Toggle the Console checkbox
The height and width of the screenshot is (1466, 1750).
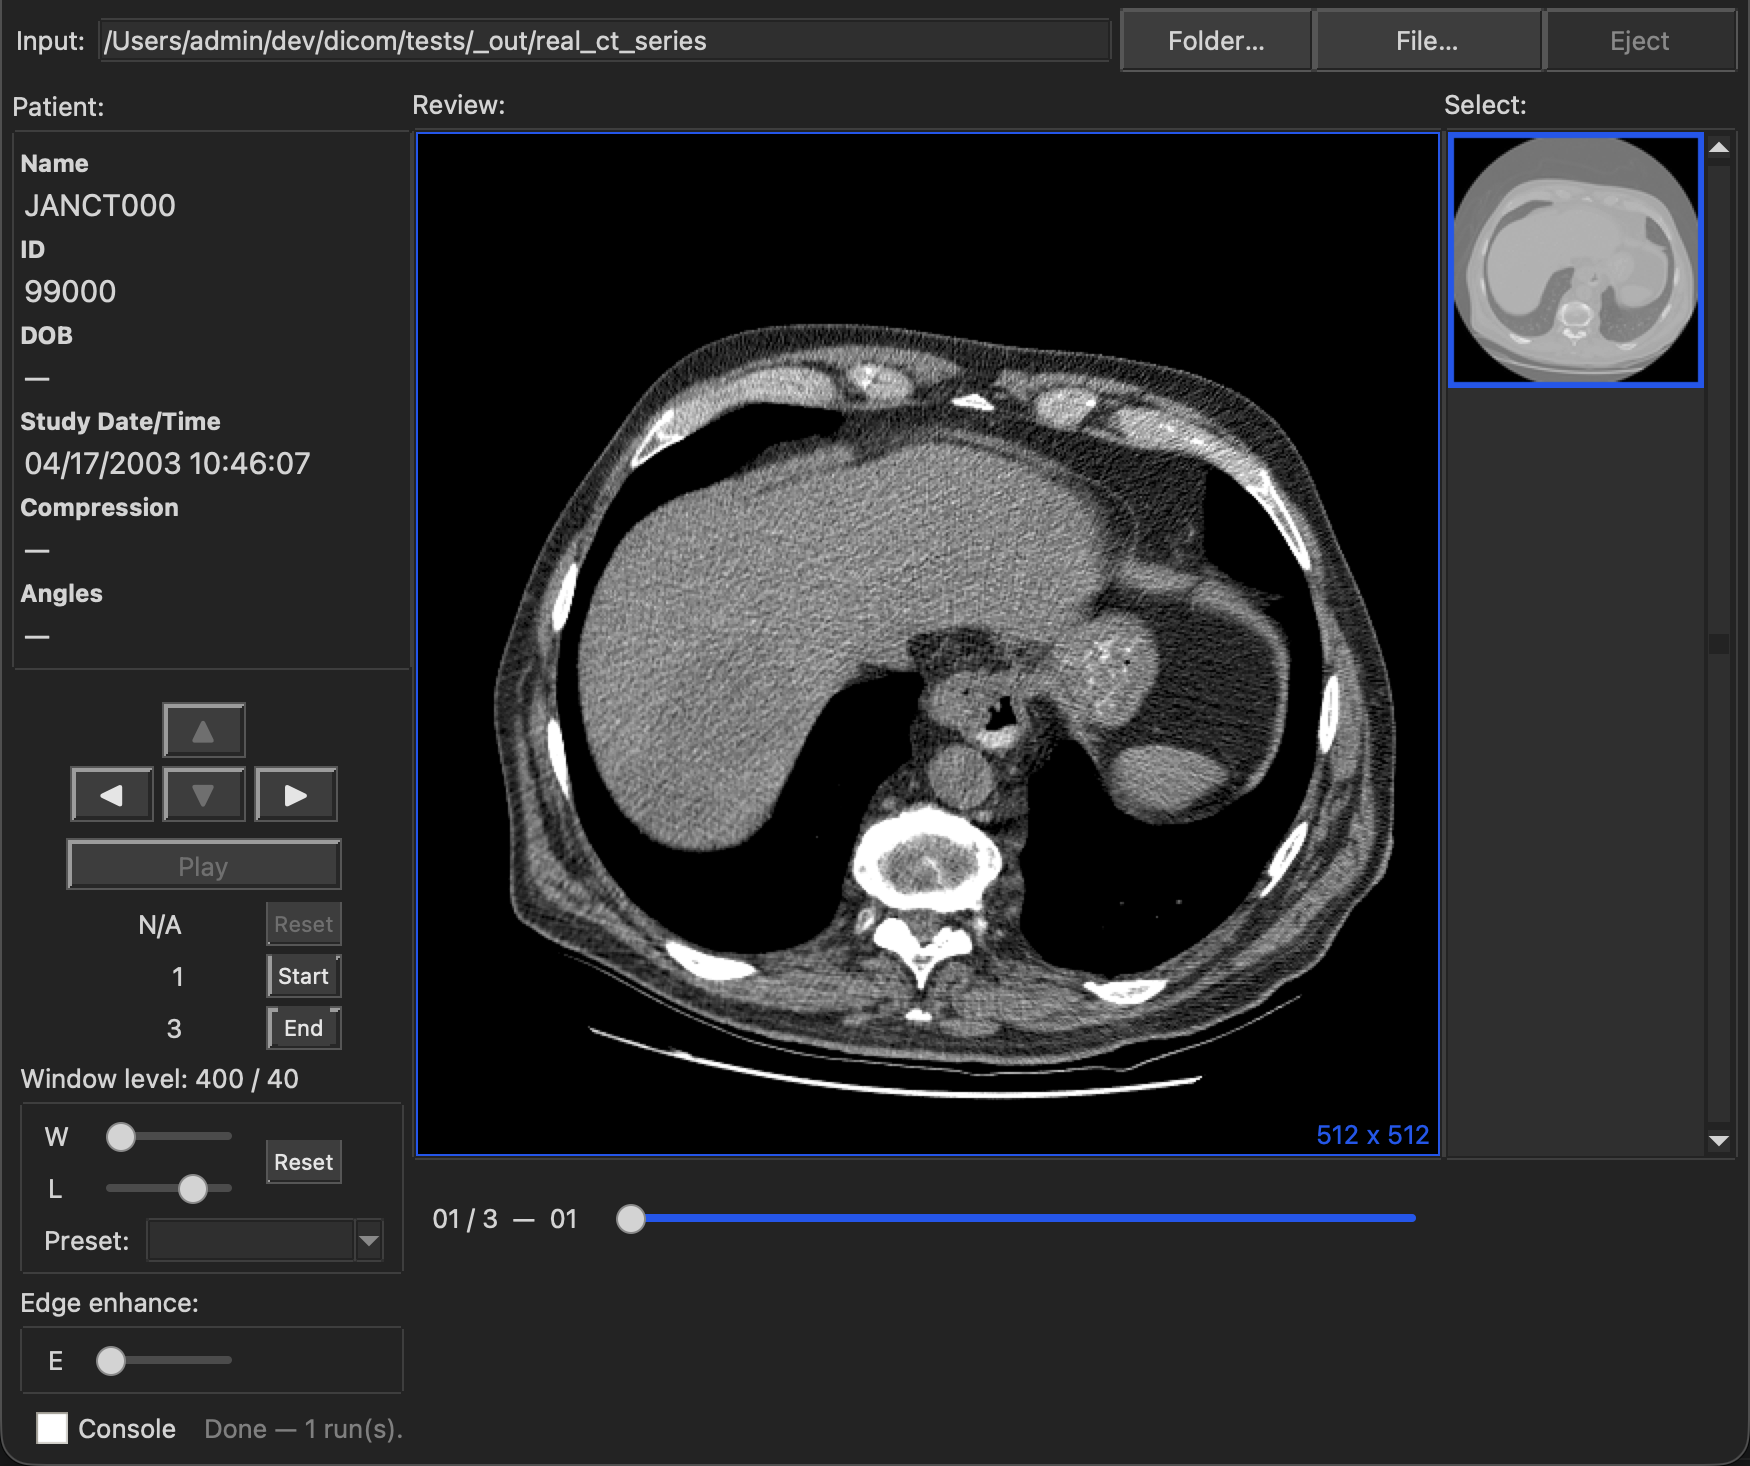click(52, 1428)
